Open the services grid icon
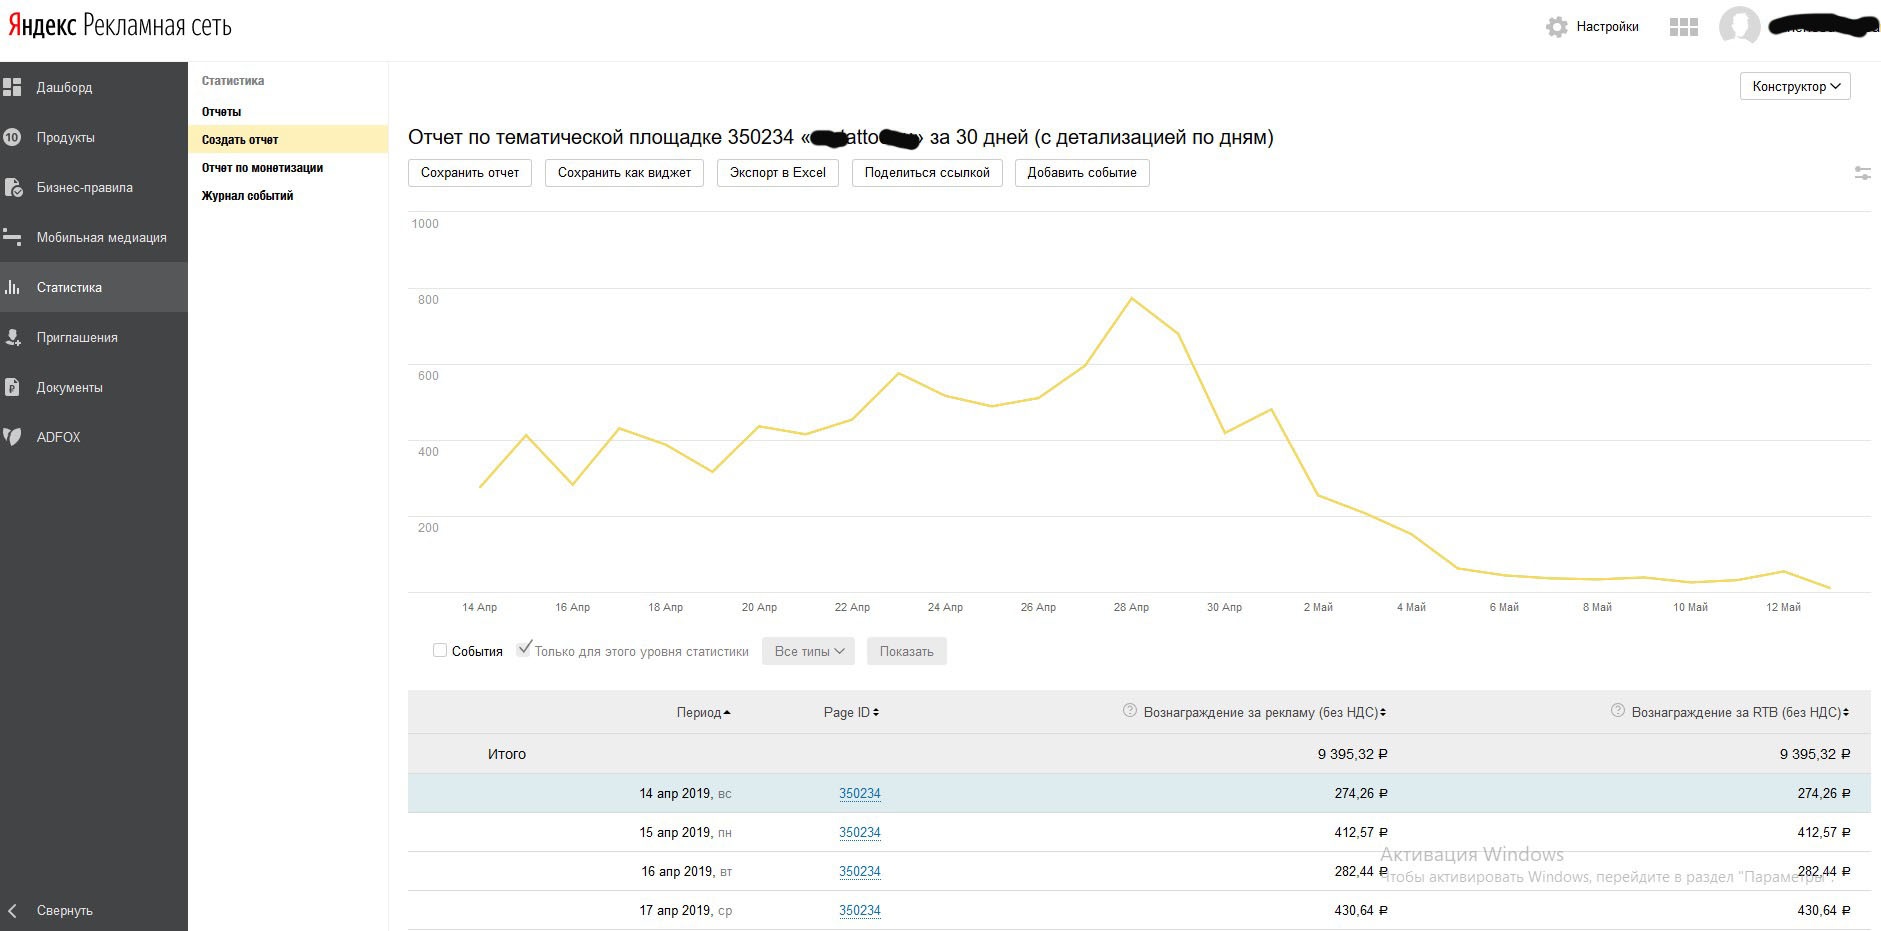This screenshot has height=931, width=1881. pos(1684,27)
